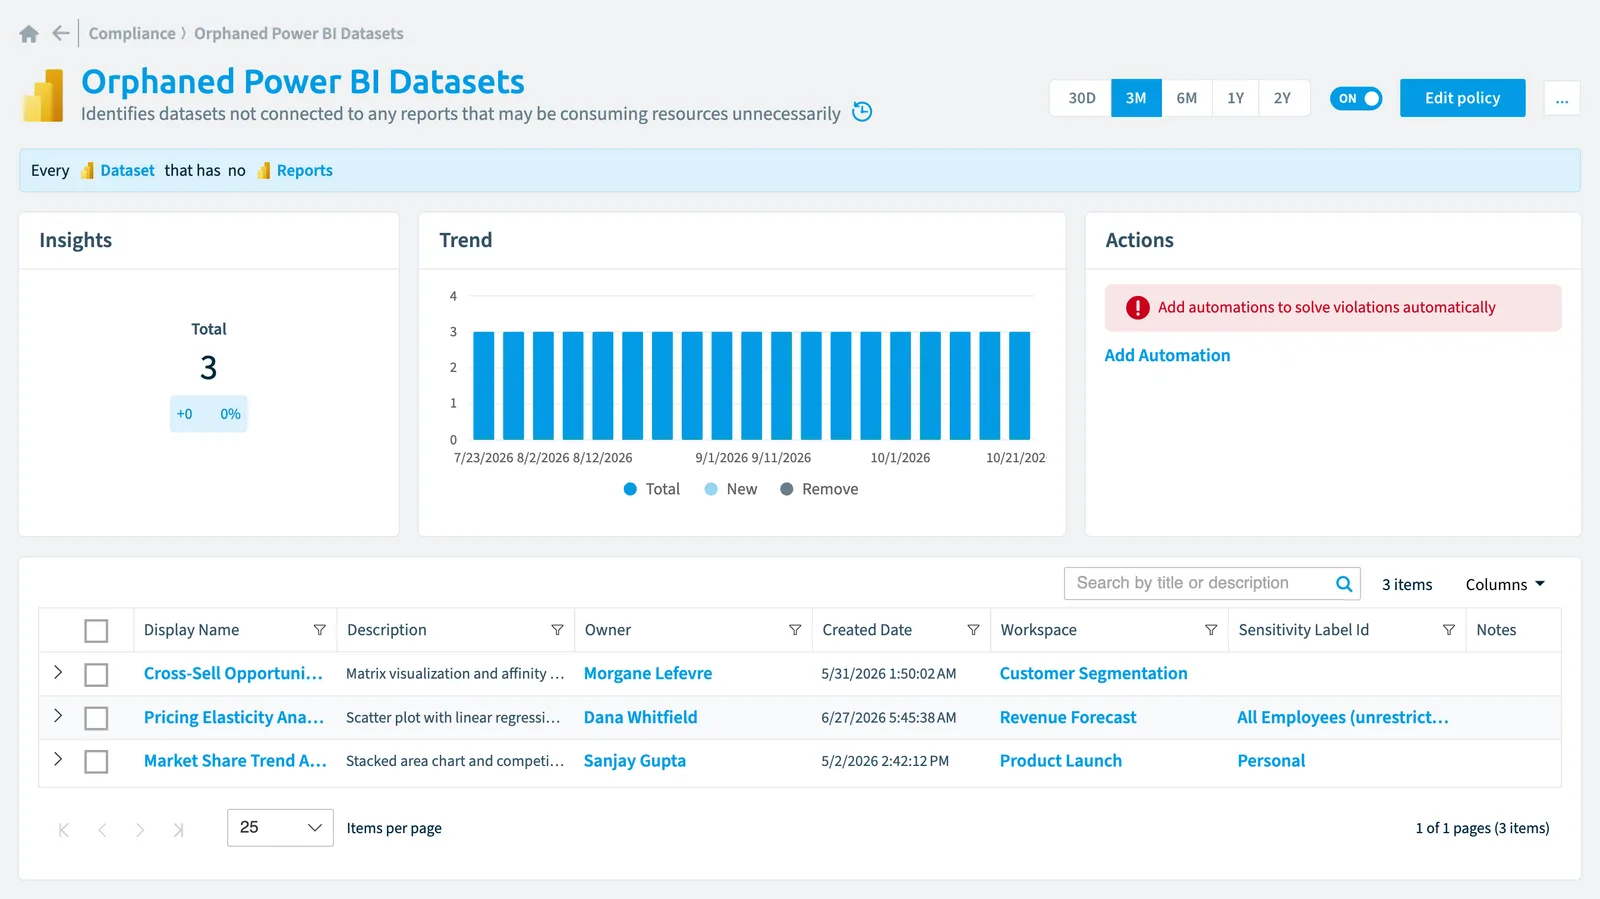Open the Product Launch workspace
The height and width of the screenshot is (899, 1600).
click(x=1061, y=761)
